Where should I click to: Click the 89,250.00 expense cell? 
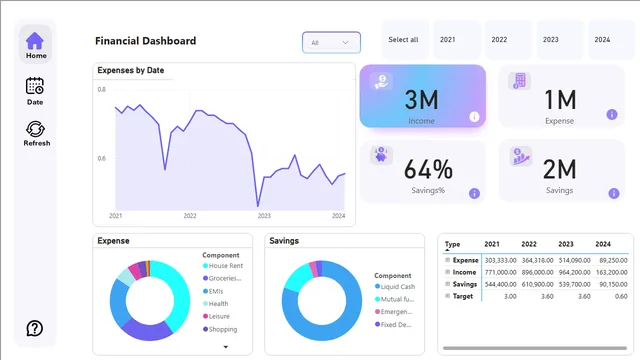(613, 260)
